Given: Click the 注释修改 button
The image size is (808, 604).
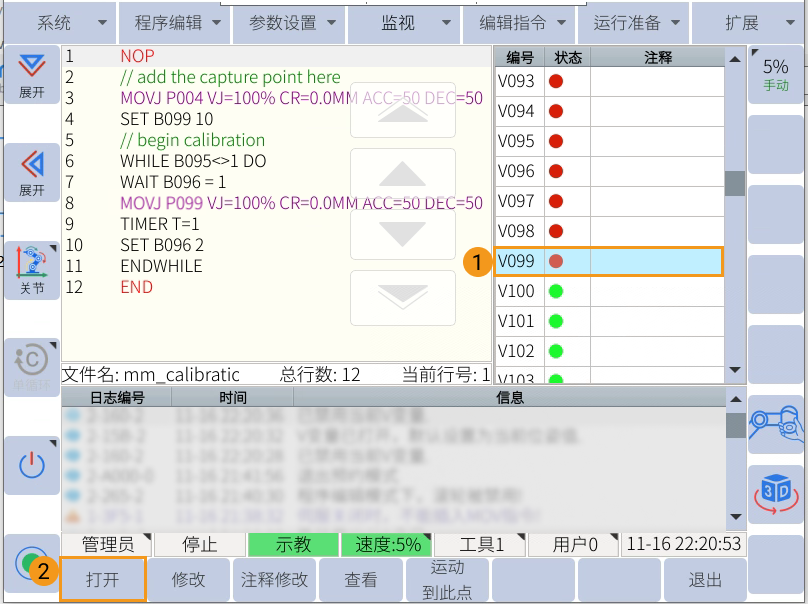Looking at the screenshot, I should click(275, 579).
